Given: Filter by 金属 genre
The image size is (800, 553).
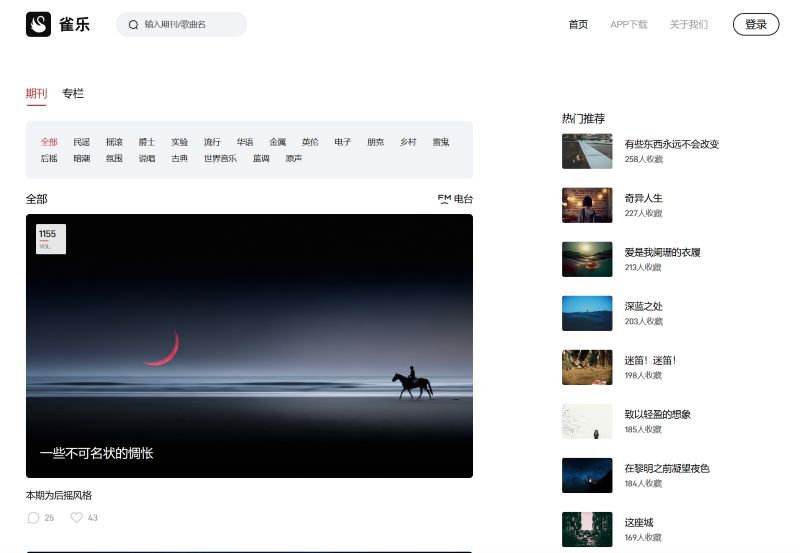Looking at the screenshot, I should [x=278, y=142].
